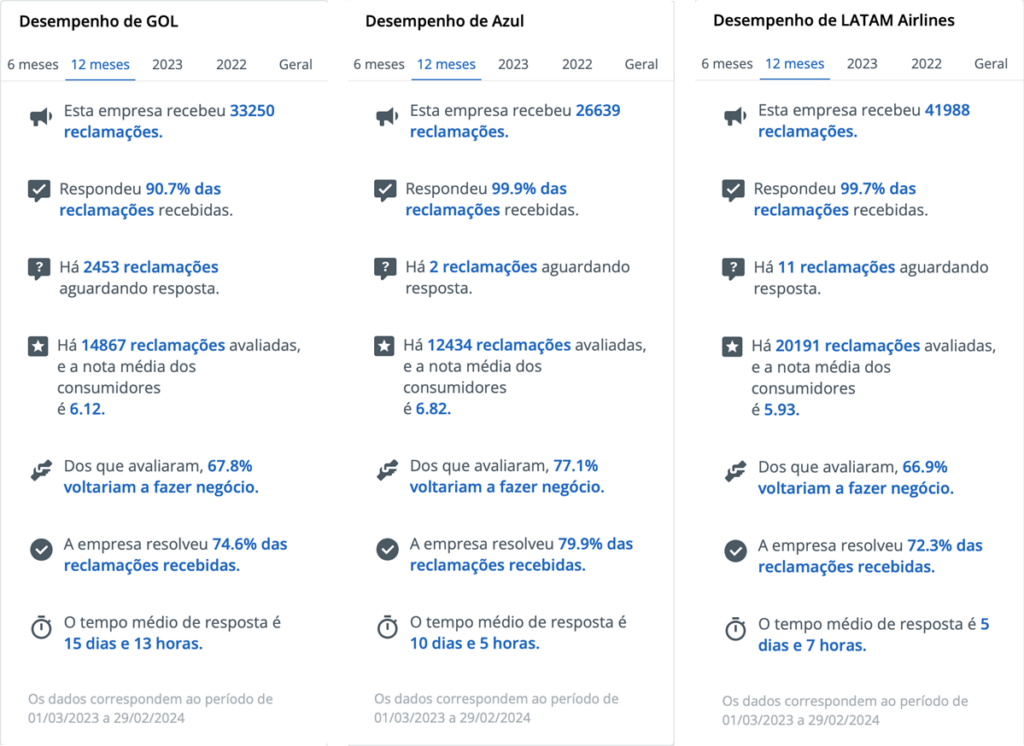
Task: Click the stopwatch response-time icon in GOL panel
Action: click(40, 628)
